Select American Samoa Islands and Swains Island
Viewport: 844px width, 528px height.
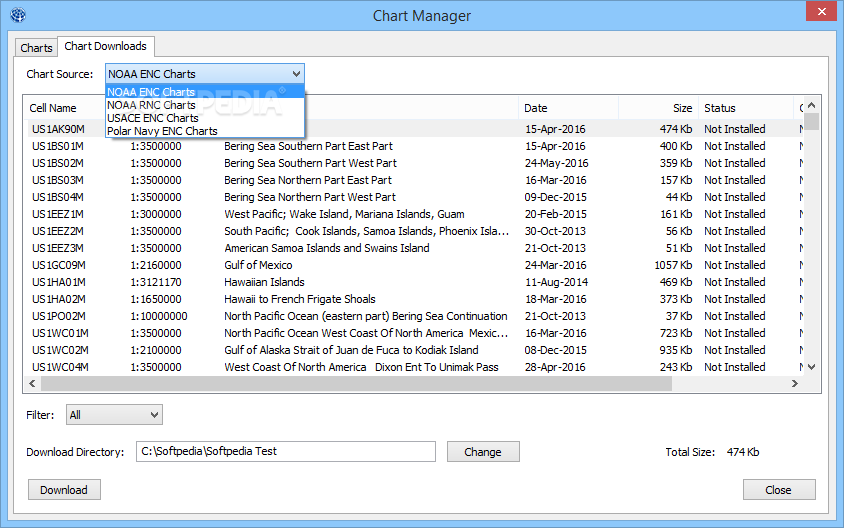coord(327,248)
